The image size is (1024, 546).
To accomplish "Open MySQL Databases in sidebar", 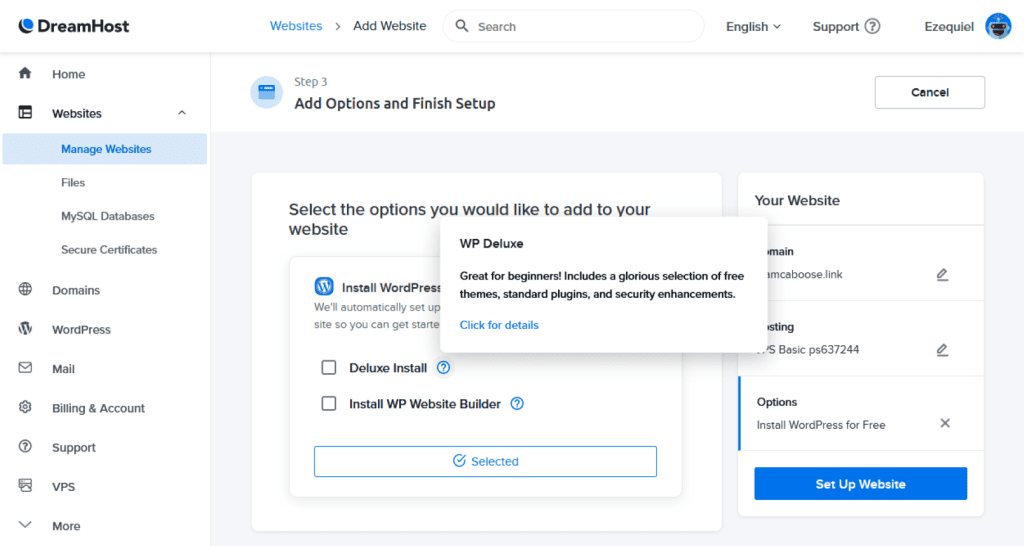I will point(107,216).
